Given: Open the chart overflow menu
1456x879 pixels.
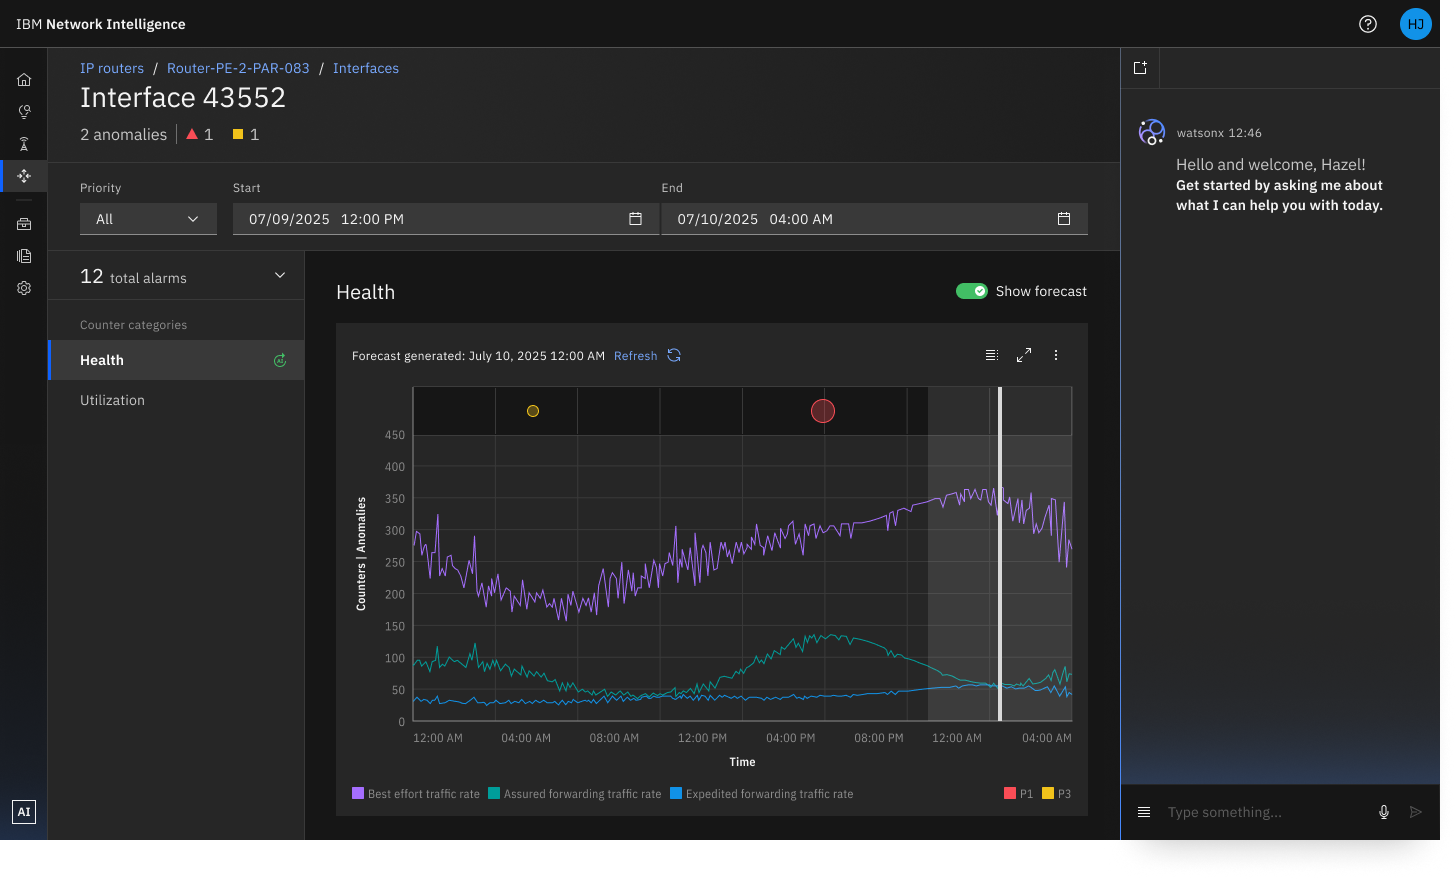Looking at the screenshot, I should click(x=1055, y=354).
